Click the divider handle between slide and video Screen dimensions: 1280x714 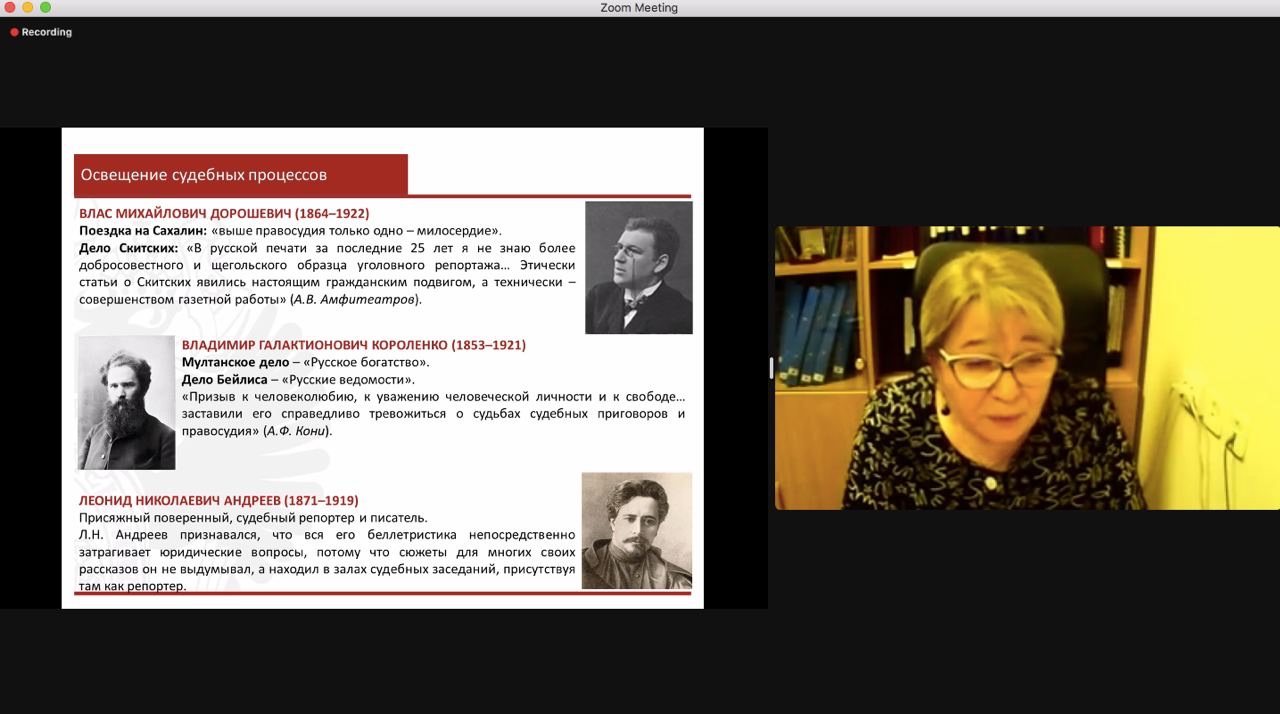click(x=771, y=368)
